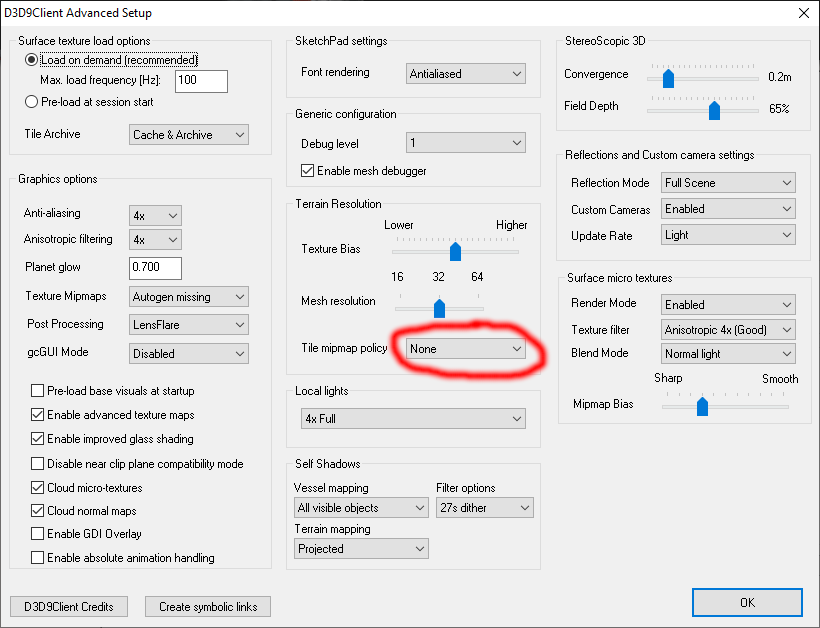This screenshot has height=628, width=820.
Task: Click the Create symbolic links button
Action: click(208, 607)
